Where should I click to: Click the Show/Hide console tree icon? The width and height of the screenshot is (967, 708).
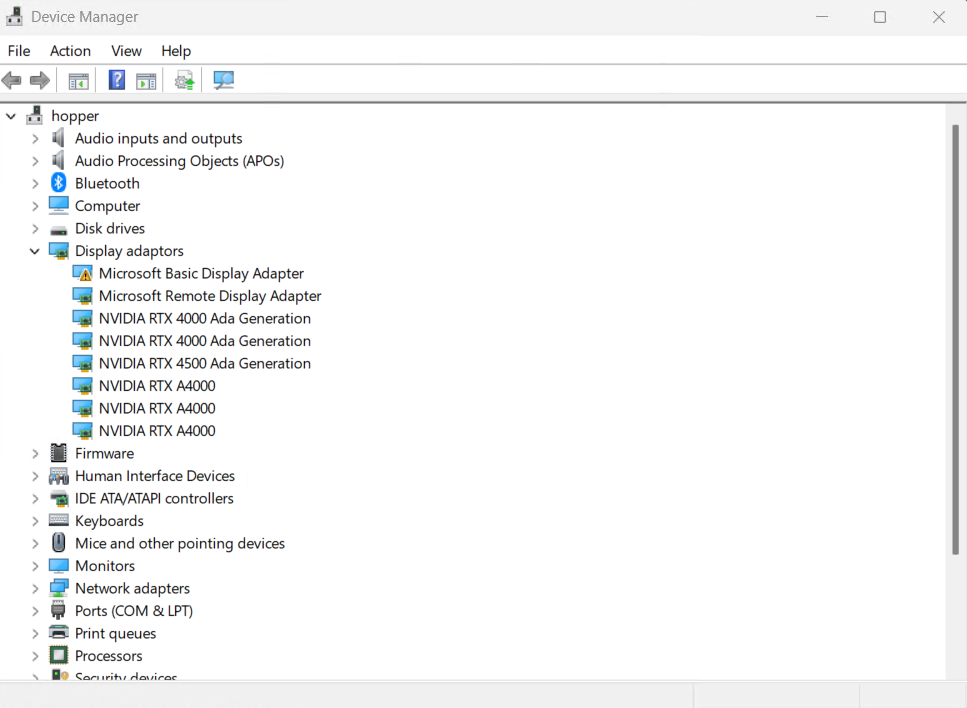pyautogui.click(x=78, y=80)
